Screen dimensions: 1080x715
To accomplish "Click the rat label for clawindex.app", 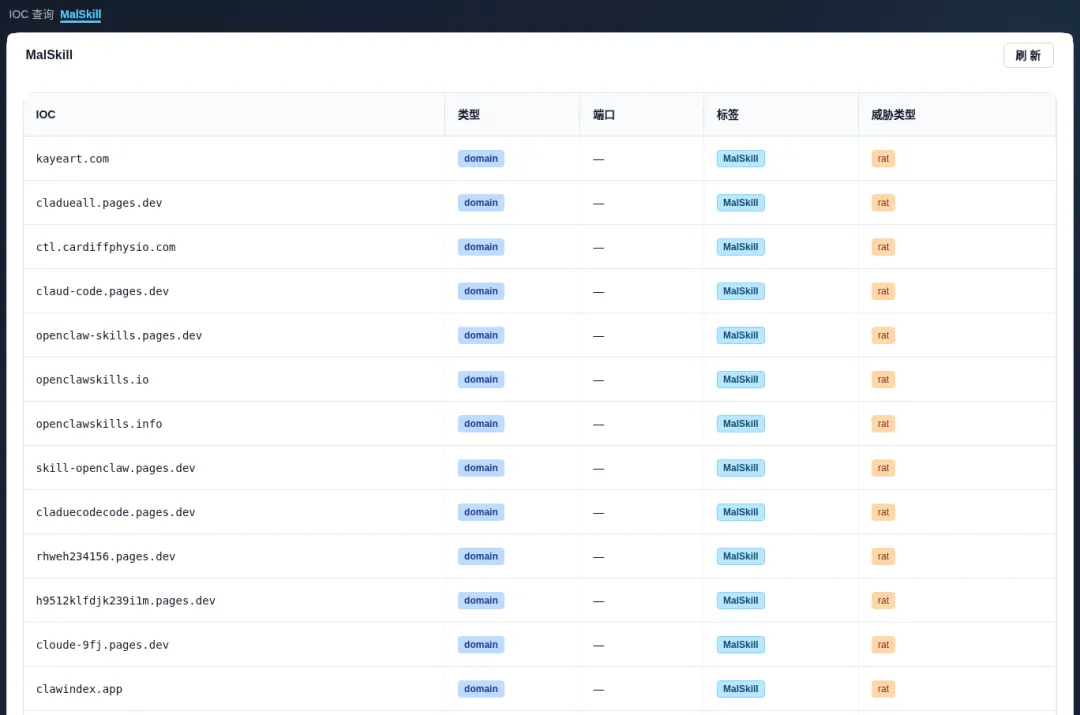I will coord(883,688).
